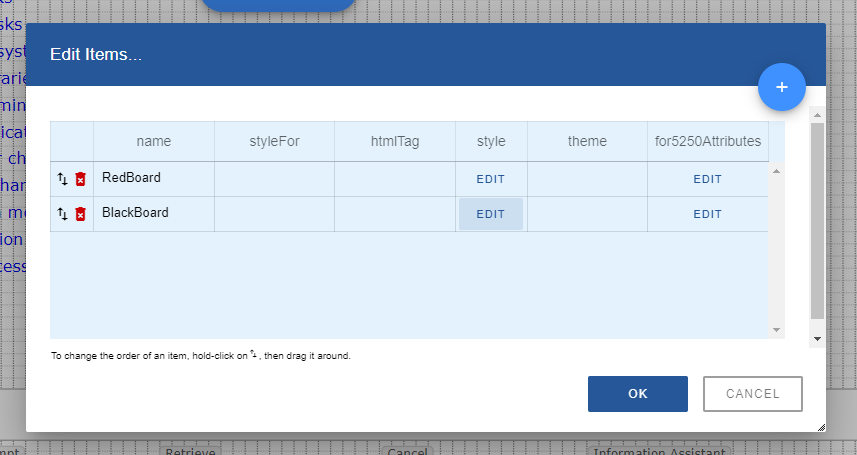The image size is (857, 455).
Task: Click the styleFor column header
Action: pyautogui.click(x=274, y=141)
